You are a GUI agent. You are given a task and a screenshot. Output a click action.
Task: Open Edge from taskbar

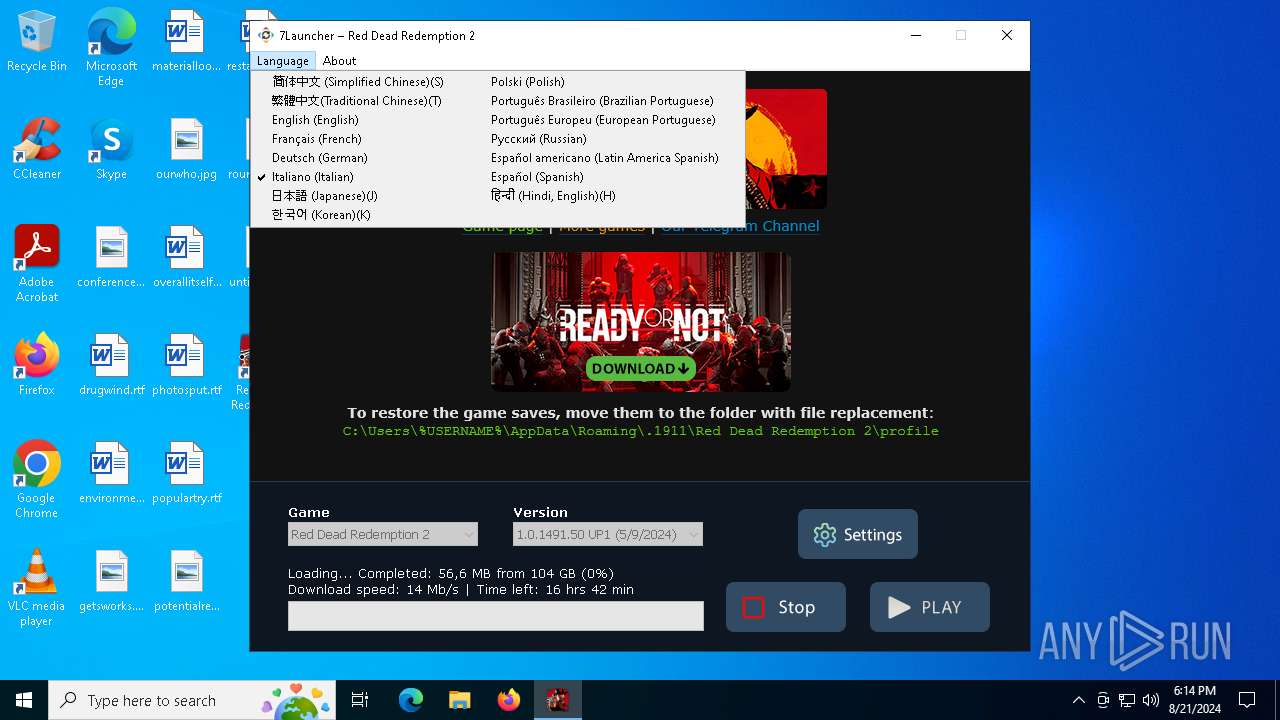(411, 700)
